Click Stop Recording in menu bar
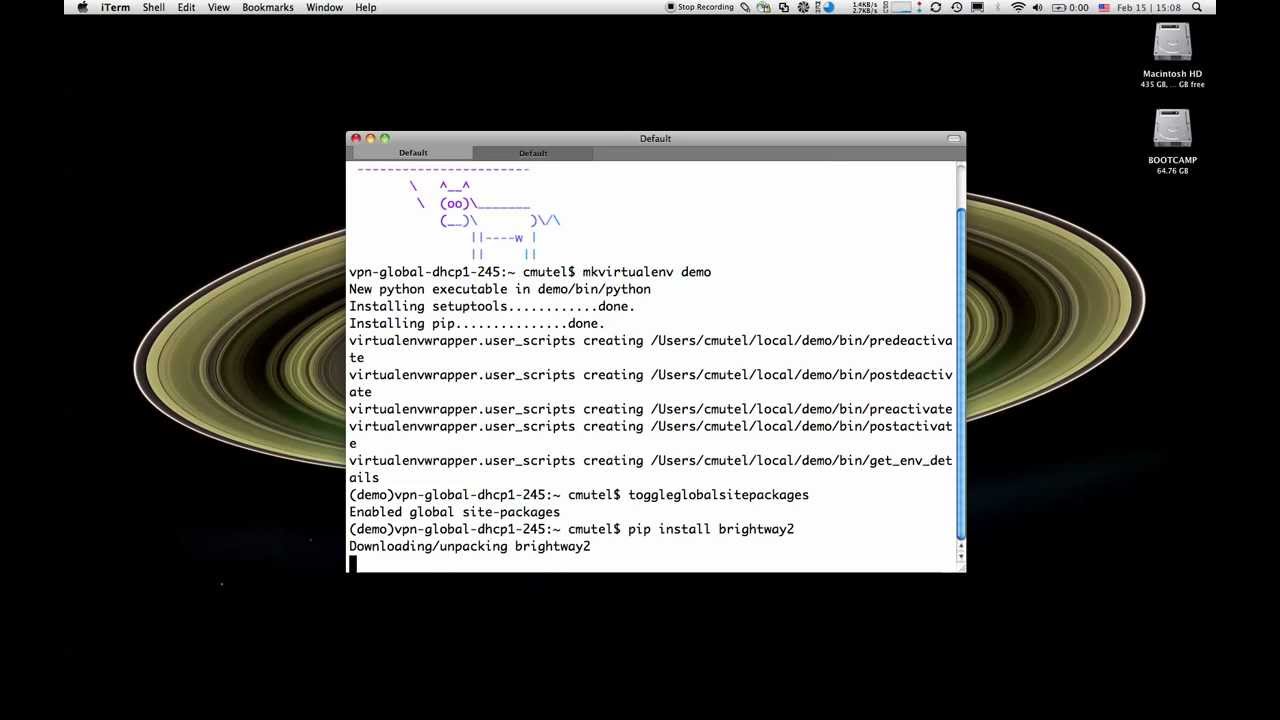 pyautogui.click(x=700, y=7)
